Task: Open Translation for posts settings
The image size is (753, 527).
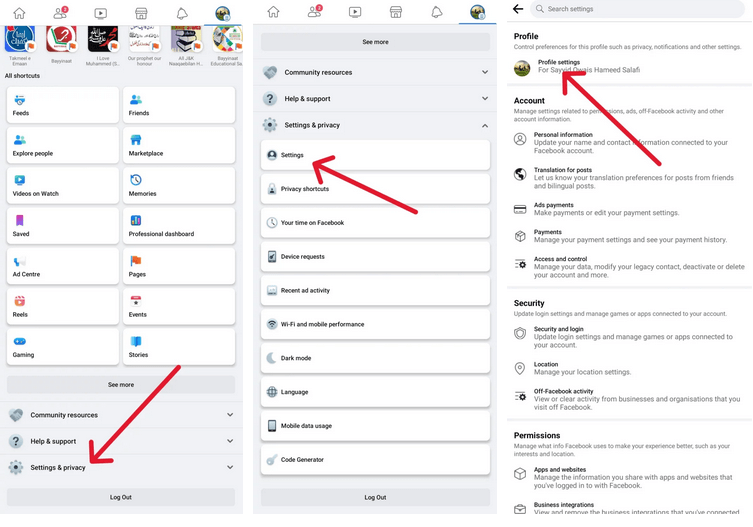Action: 629,178
